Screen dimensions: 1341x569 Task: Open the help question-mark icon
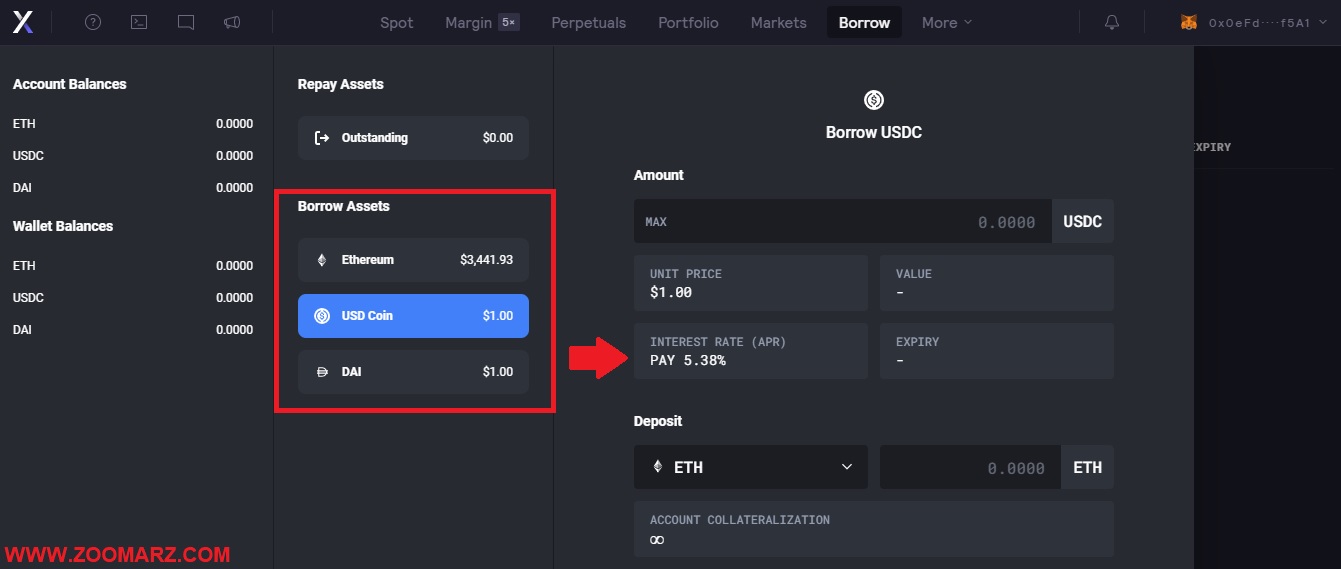[93, 22]
